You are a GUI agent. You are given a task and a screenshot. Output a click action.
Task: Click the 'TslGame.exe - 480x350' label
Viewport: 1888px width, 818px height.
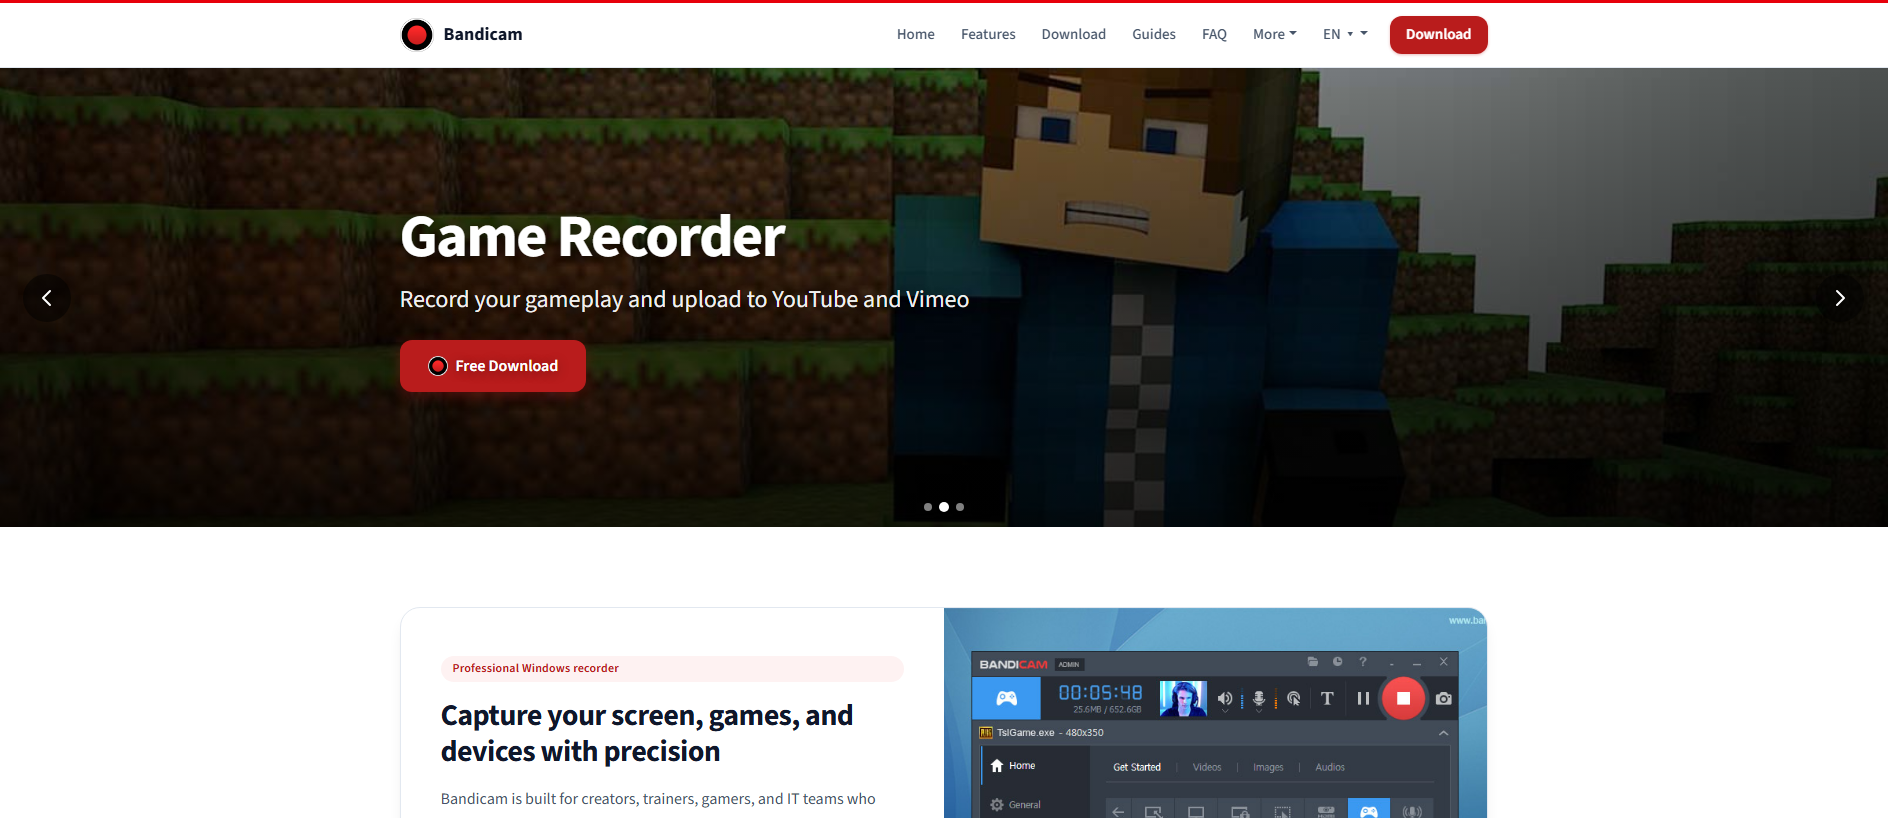(x=1050, y=733)
